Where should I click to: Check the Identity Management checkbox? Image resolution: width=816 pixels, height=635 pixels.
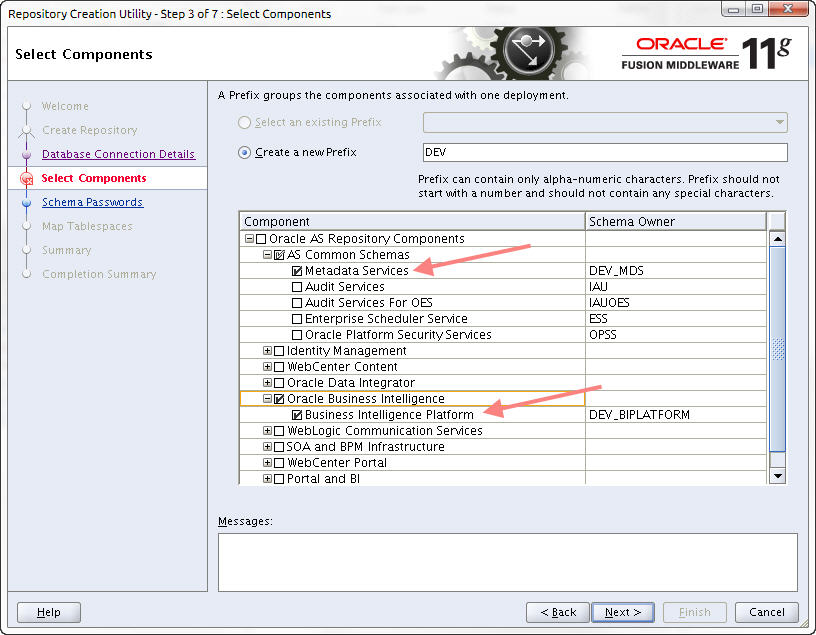[279, 351]
